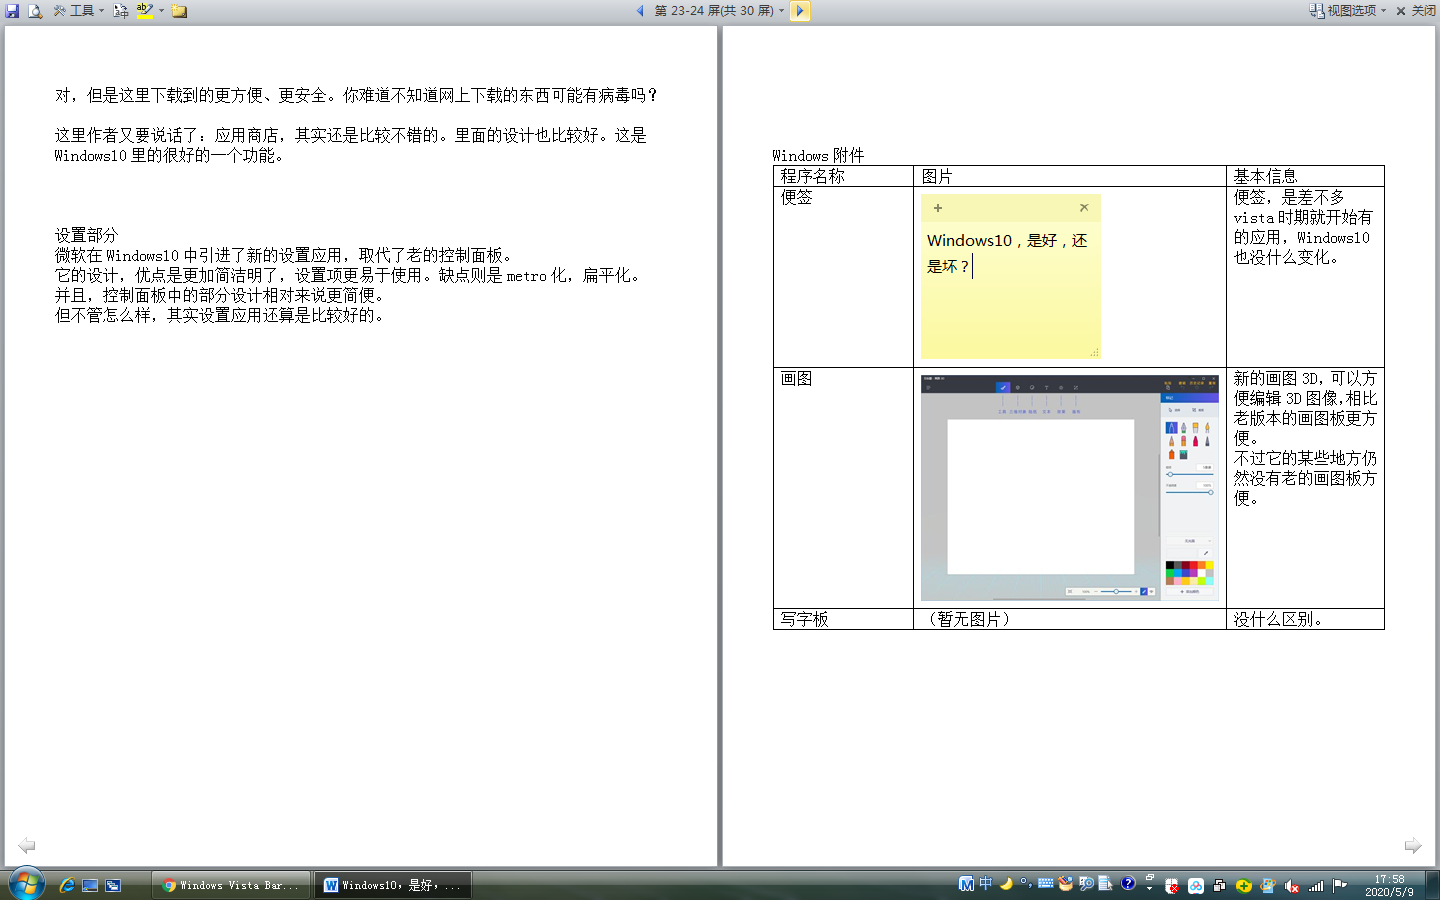Click the insert comment icon
Screen dimensions: 1440x900
180,11
